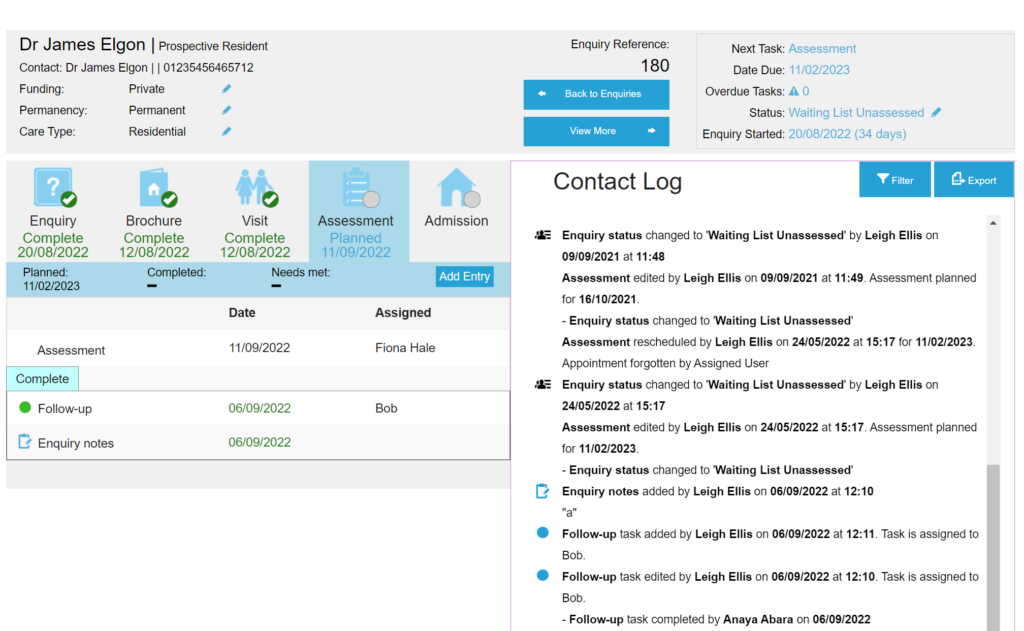Image resolution: width=1024 pixels, height=631 pixels.
Task: Click Dr James Elgon name heading
Action: point(82,44)
